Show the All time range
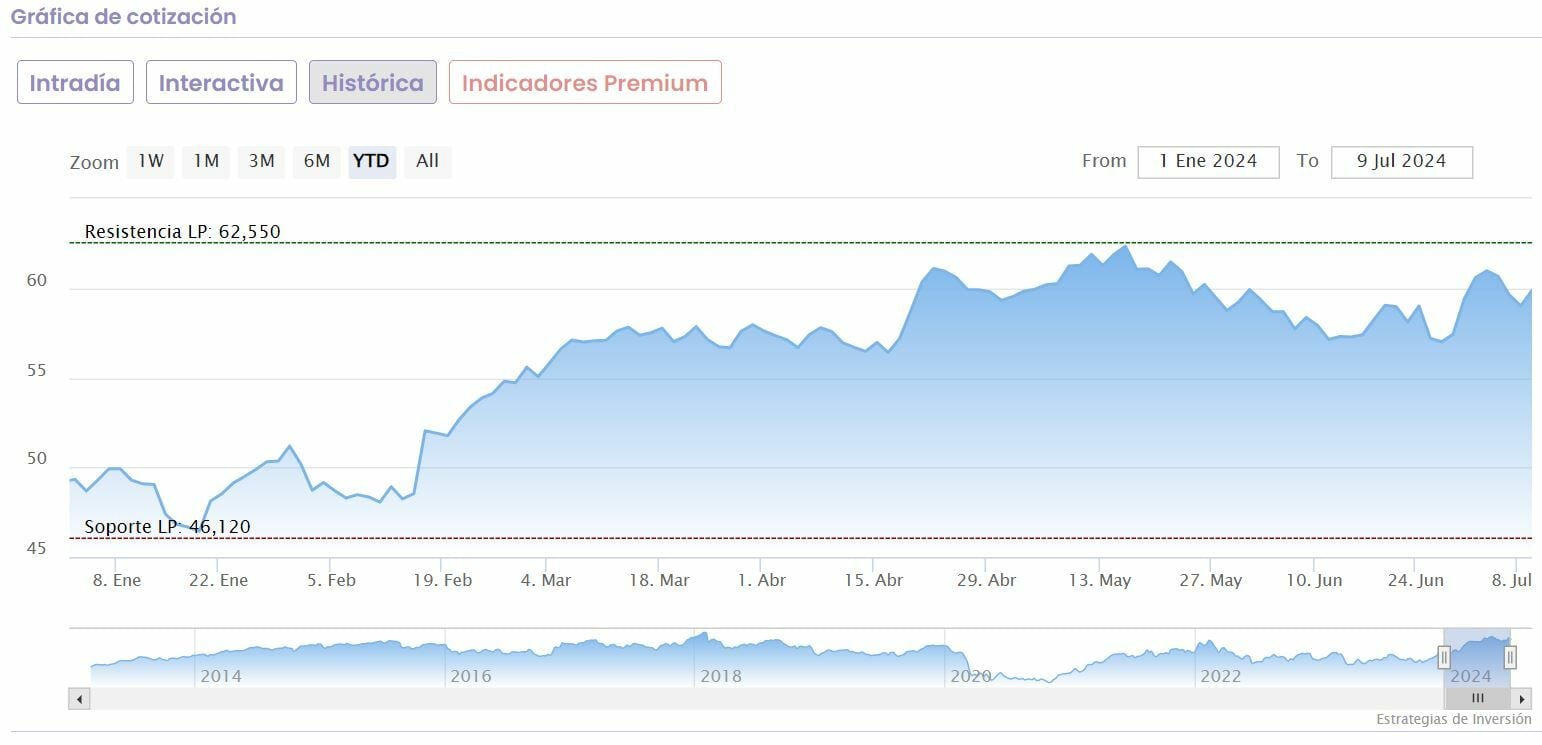 427,161
